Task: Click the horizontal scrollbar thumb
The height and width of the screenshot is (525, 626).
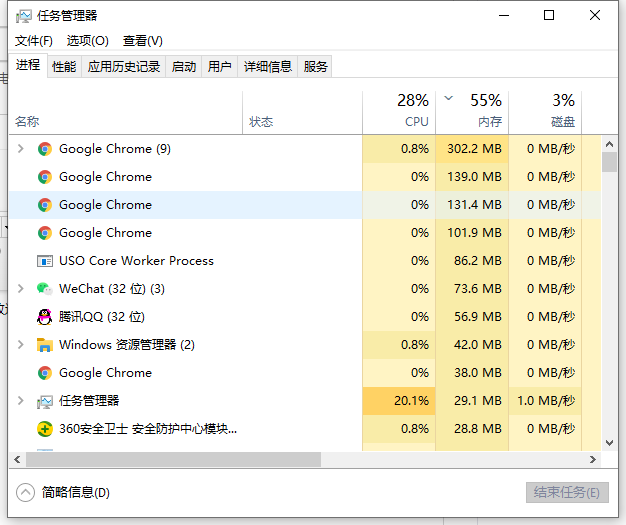Action: pos(170,460)
